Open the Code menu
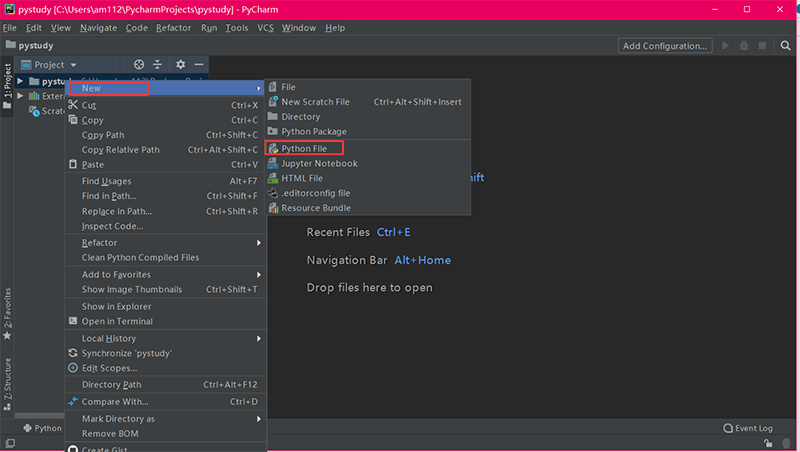 point(137,28)
